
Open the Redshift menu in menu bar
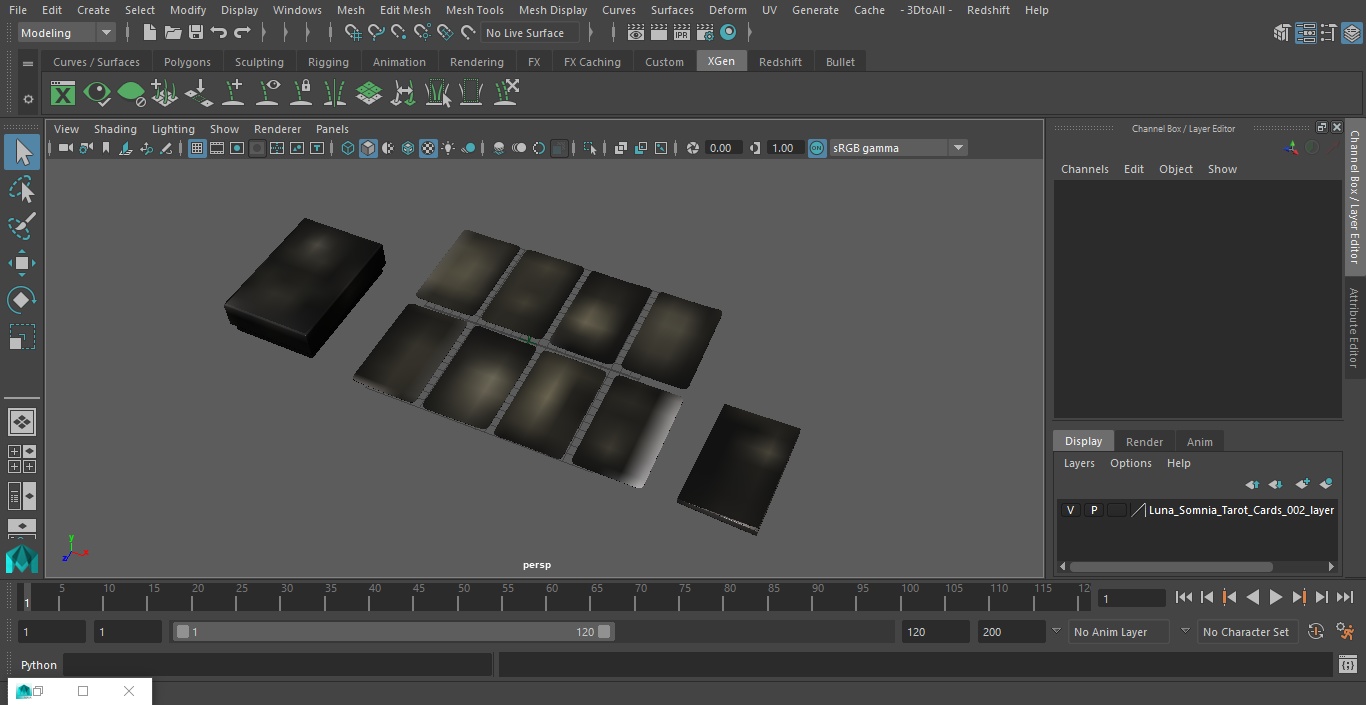(988, 10)
